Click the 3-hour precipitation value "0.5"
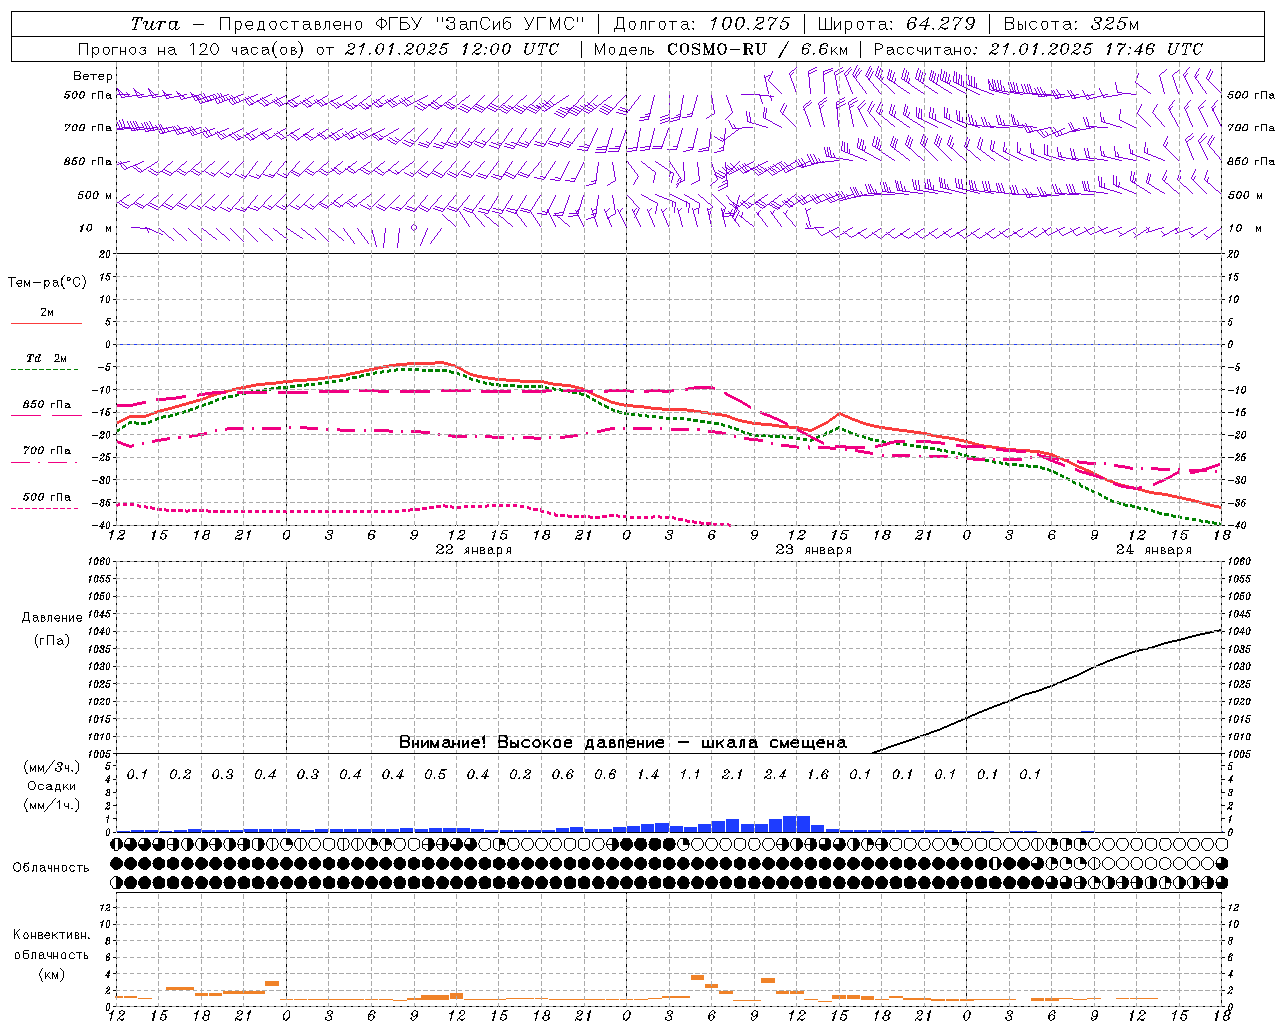1280x1024 pixels. [435, 775]
